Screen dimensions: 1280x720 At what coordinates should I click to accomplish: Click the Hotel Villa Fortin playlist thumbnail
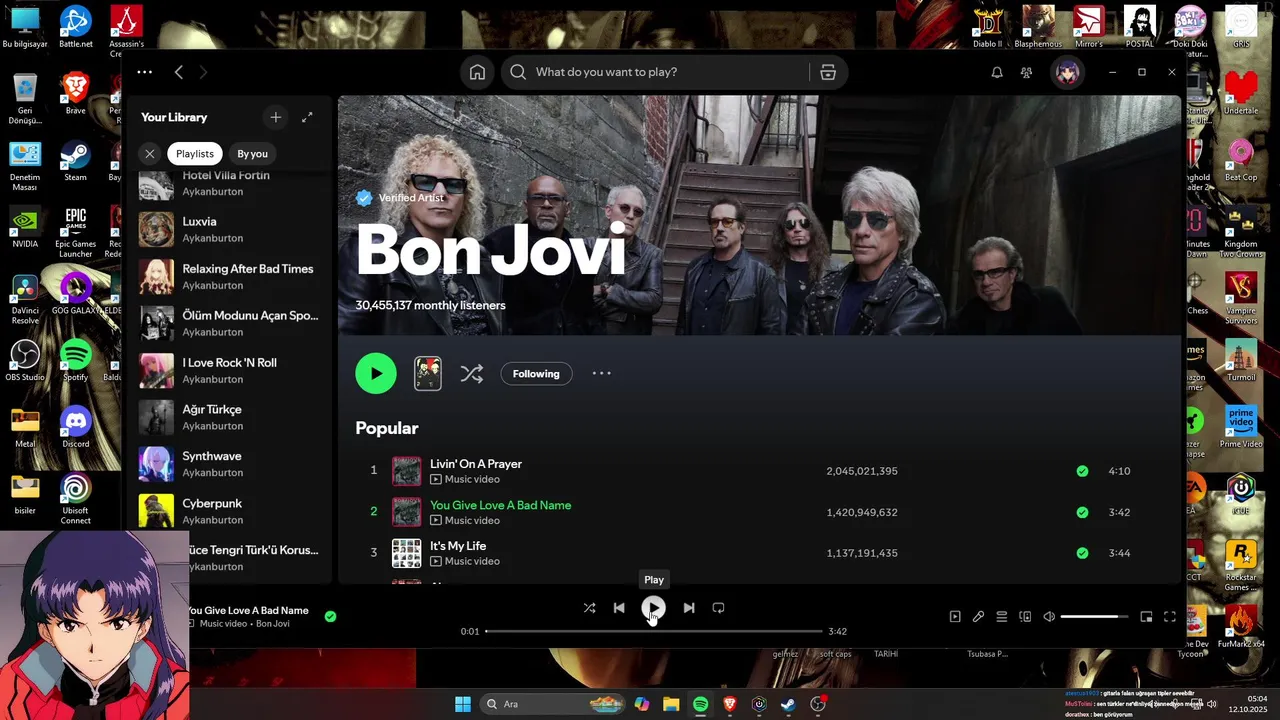click(x=156, y=185)
